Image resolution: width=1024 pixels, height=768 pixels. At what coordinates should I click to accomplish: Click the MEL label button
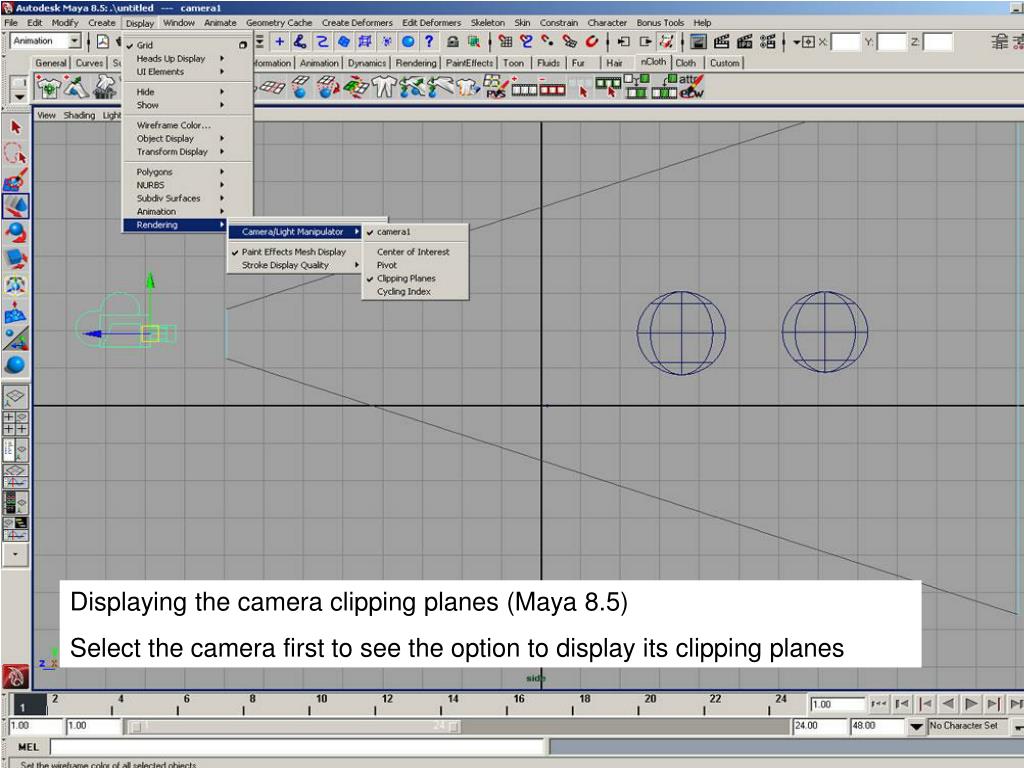[28, 747]
